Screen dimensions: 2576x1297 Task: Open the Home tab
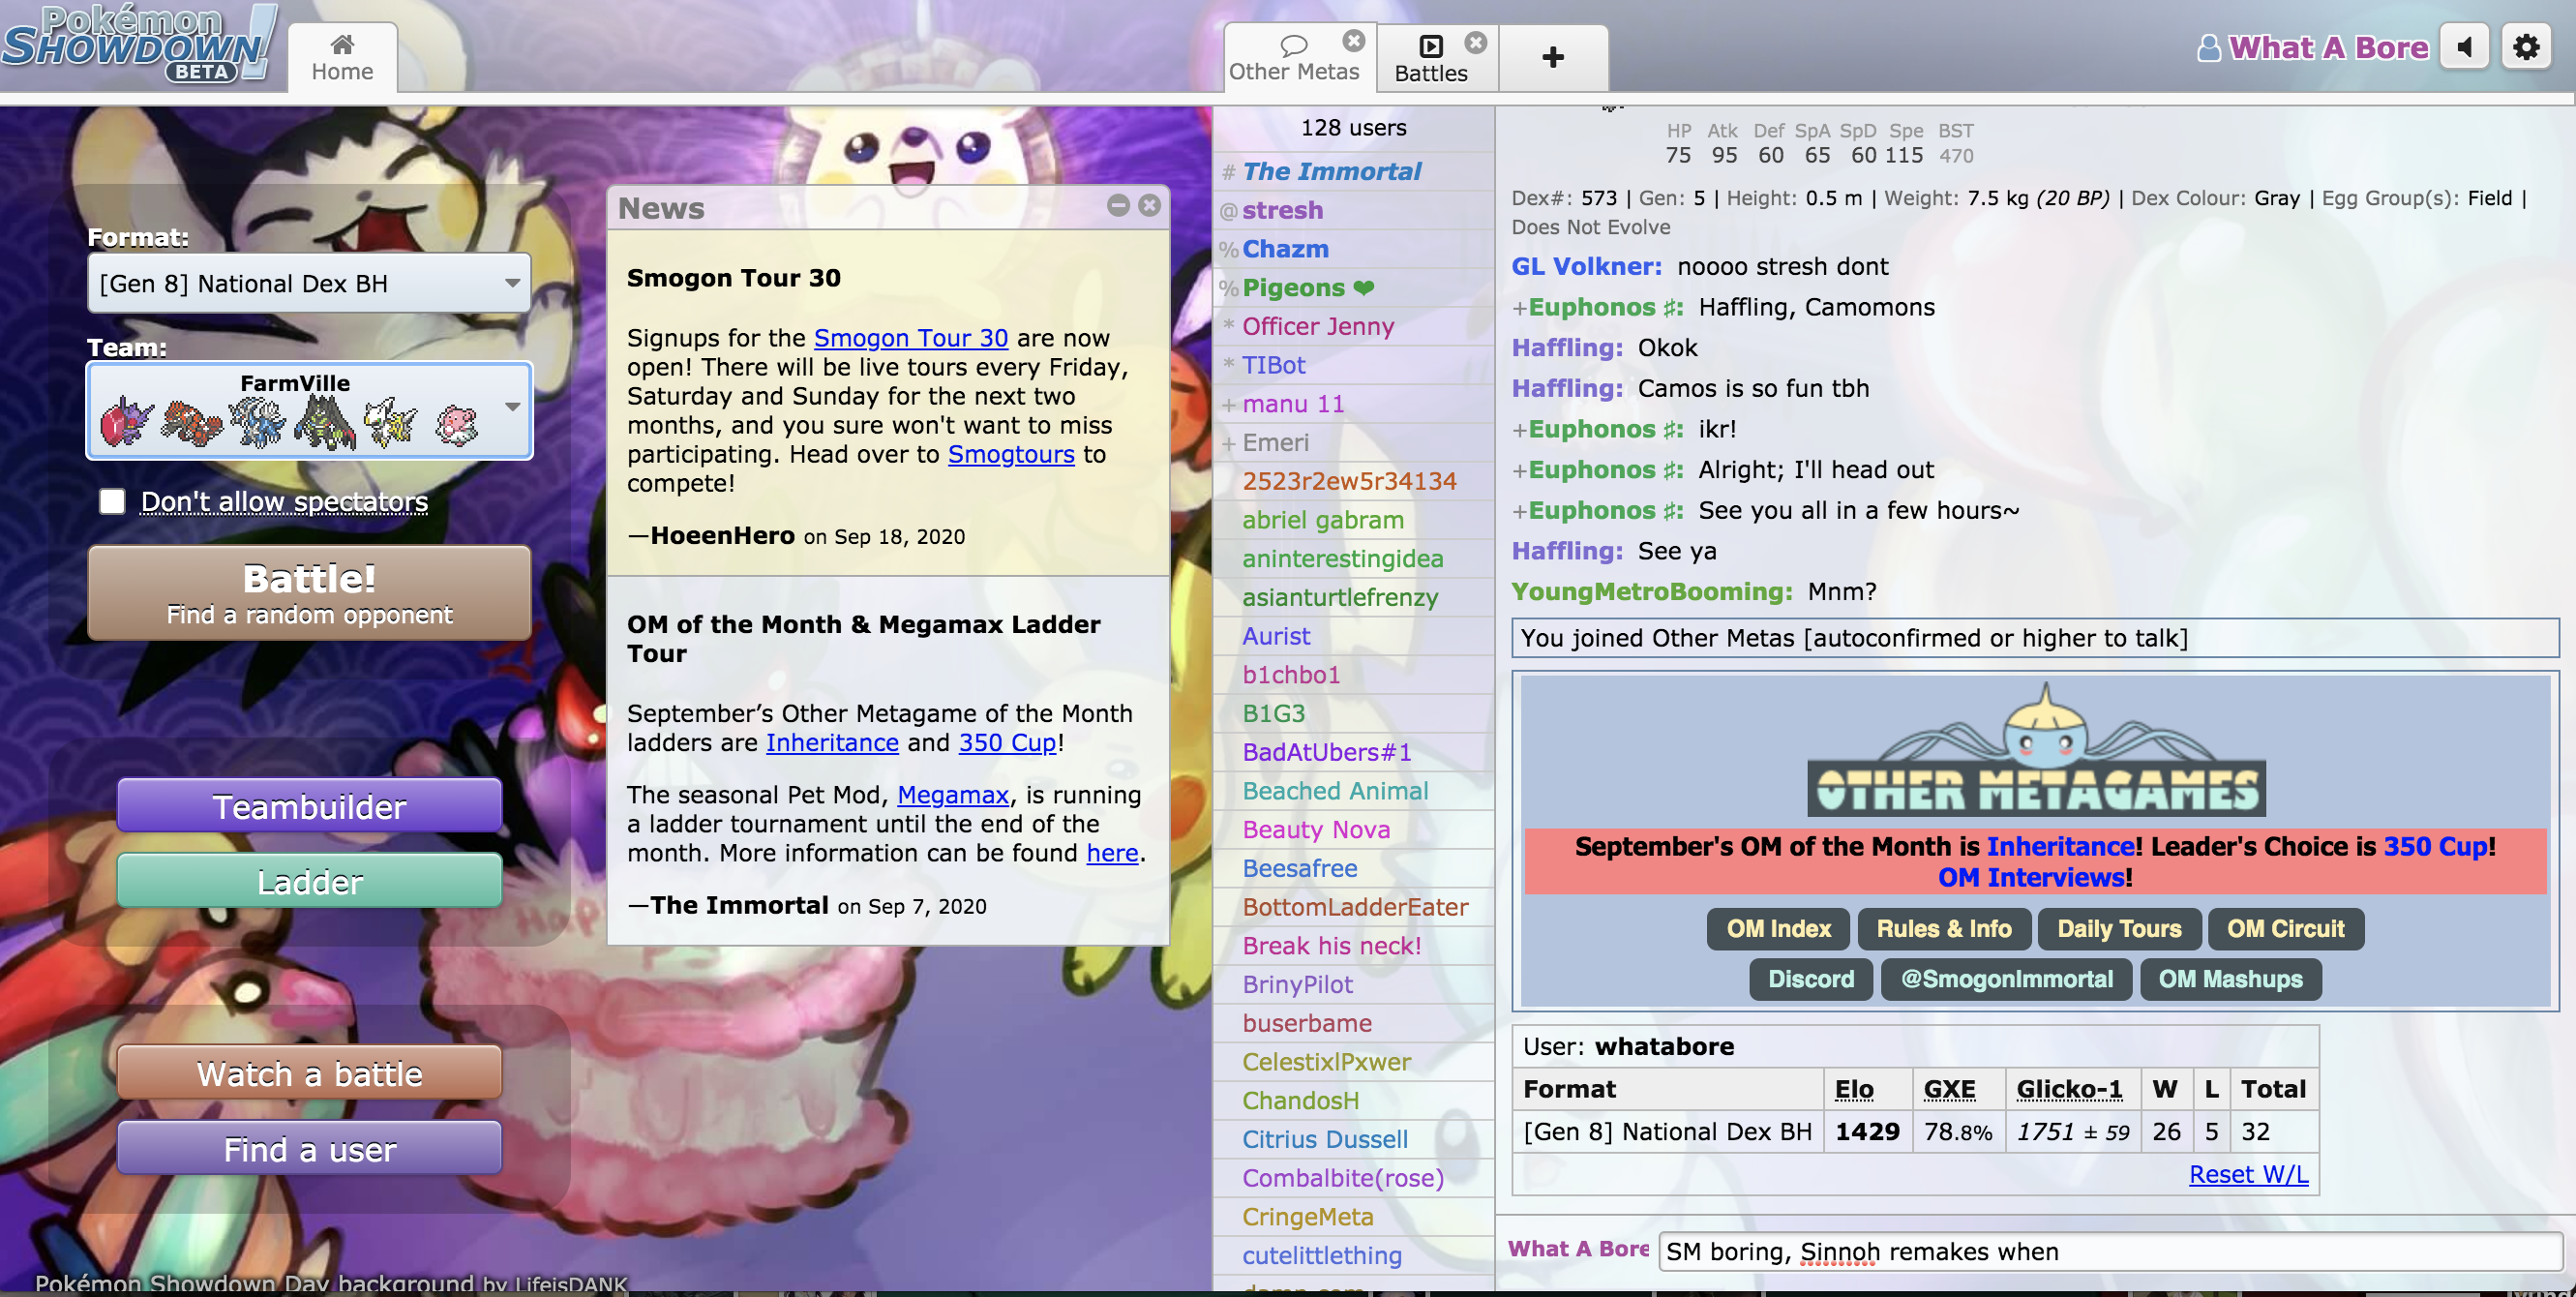click(342, 58)
